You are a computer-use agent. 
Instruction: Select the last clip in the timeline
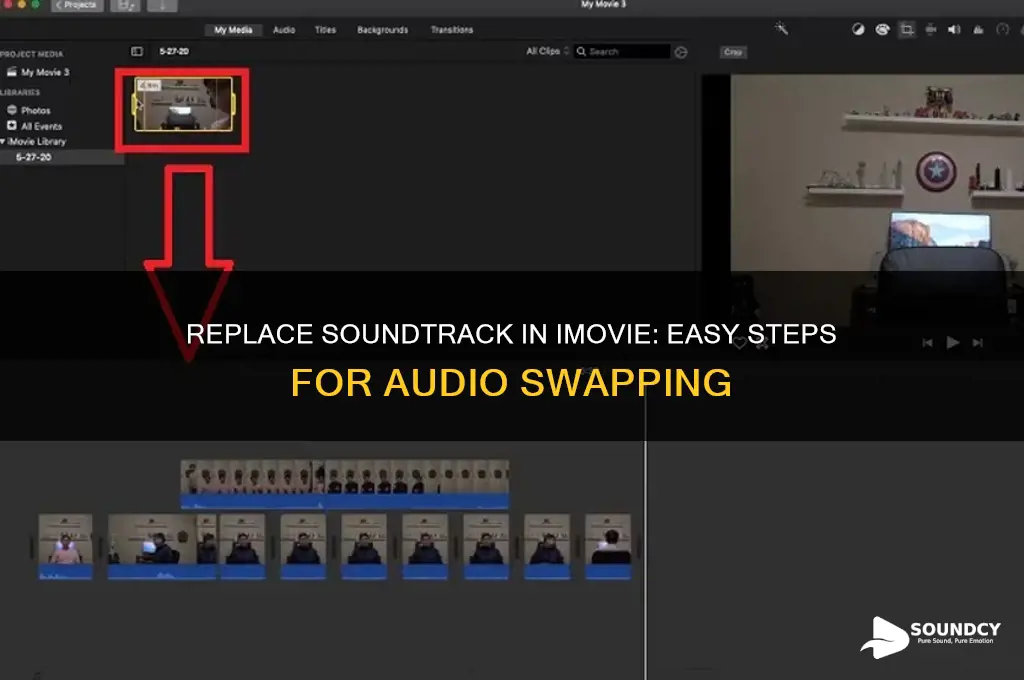pos(608,547)
